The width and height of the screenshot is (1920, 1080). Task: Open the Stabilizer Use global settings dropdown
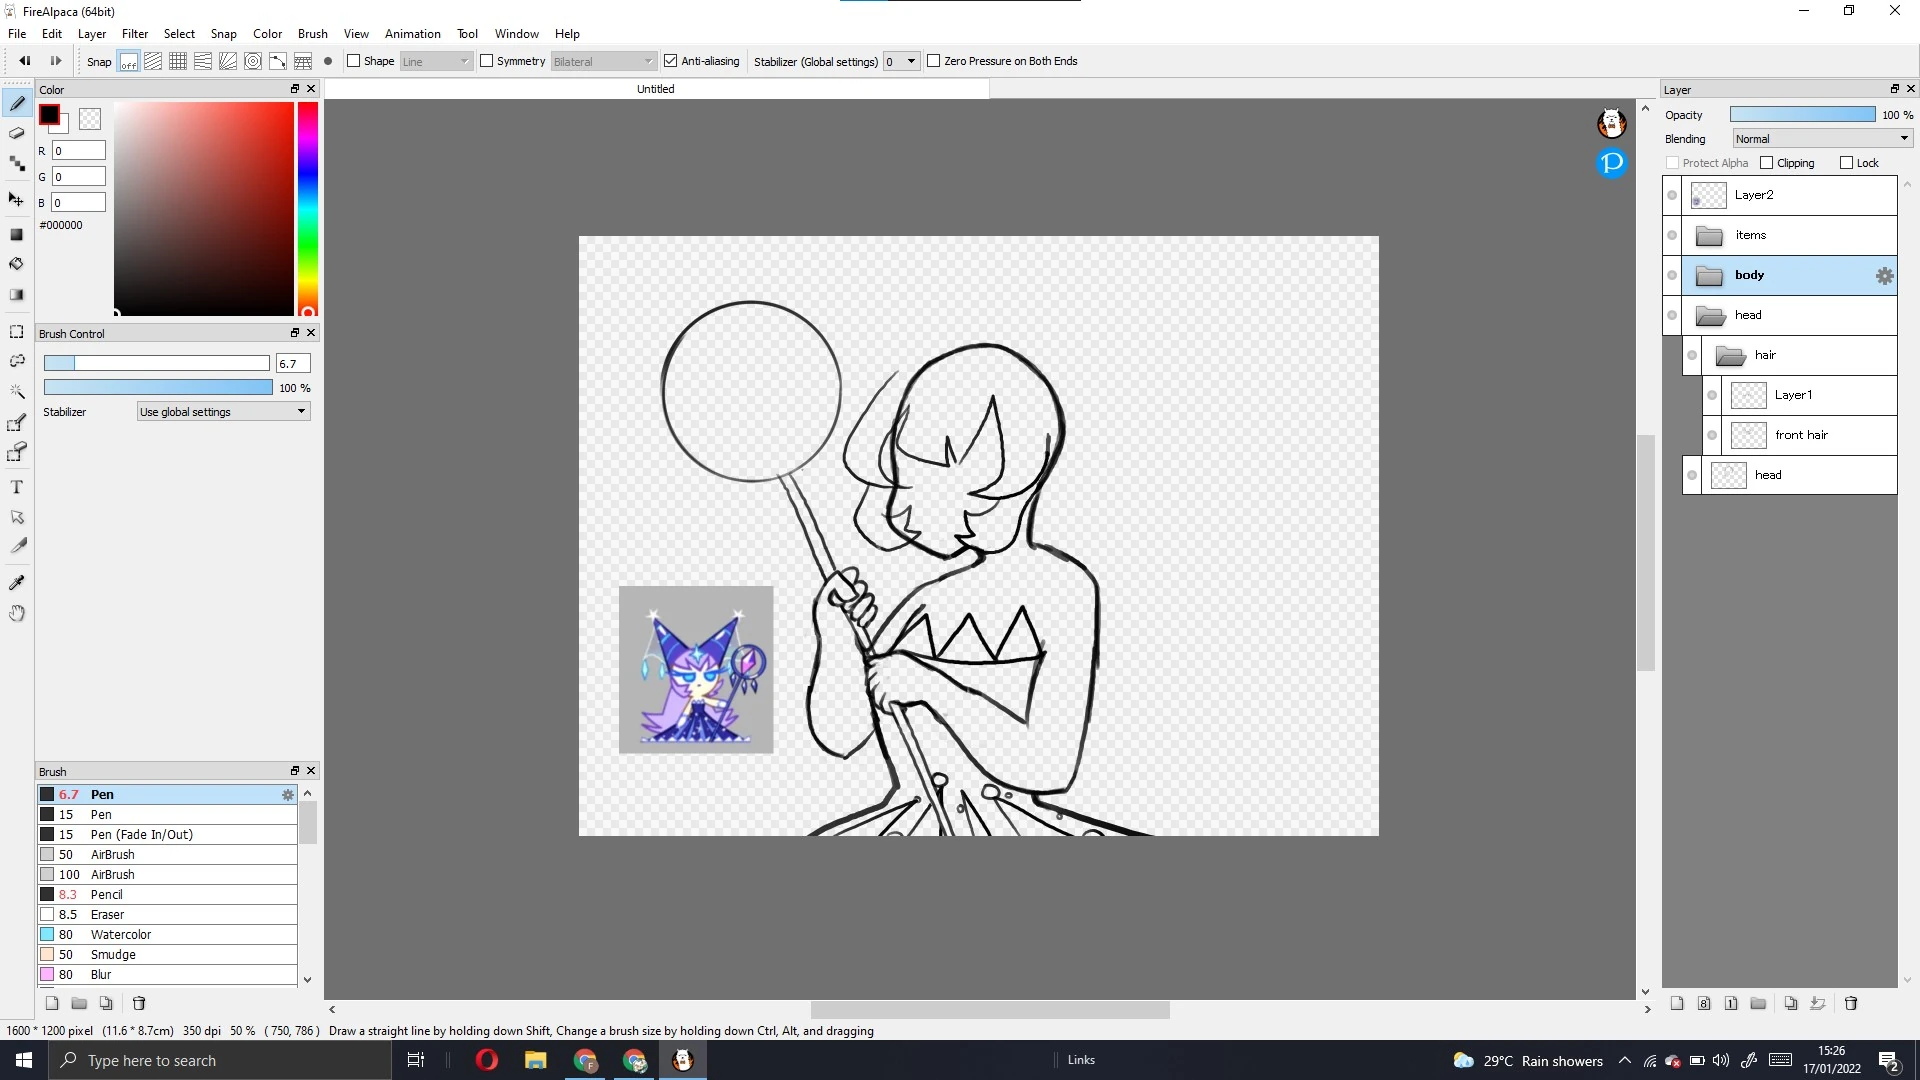(x=222, y=411)
